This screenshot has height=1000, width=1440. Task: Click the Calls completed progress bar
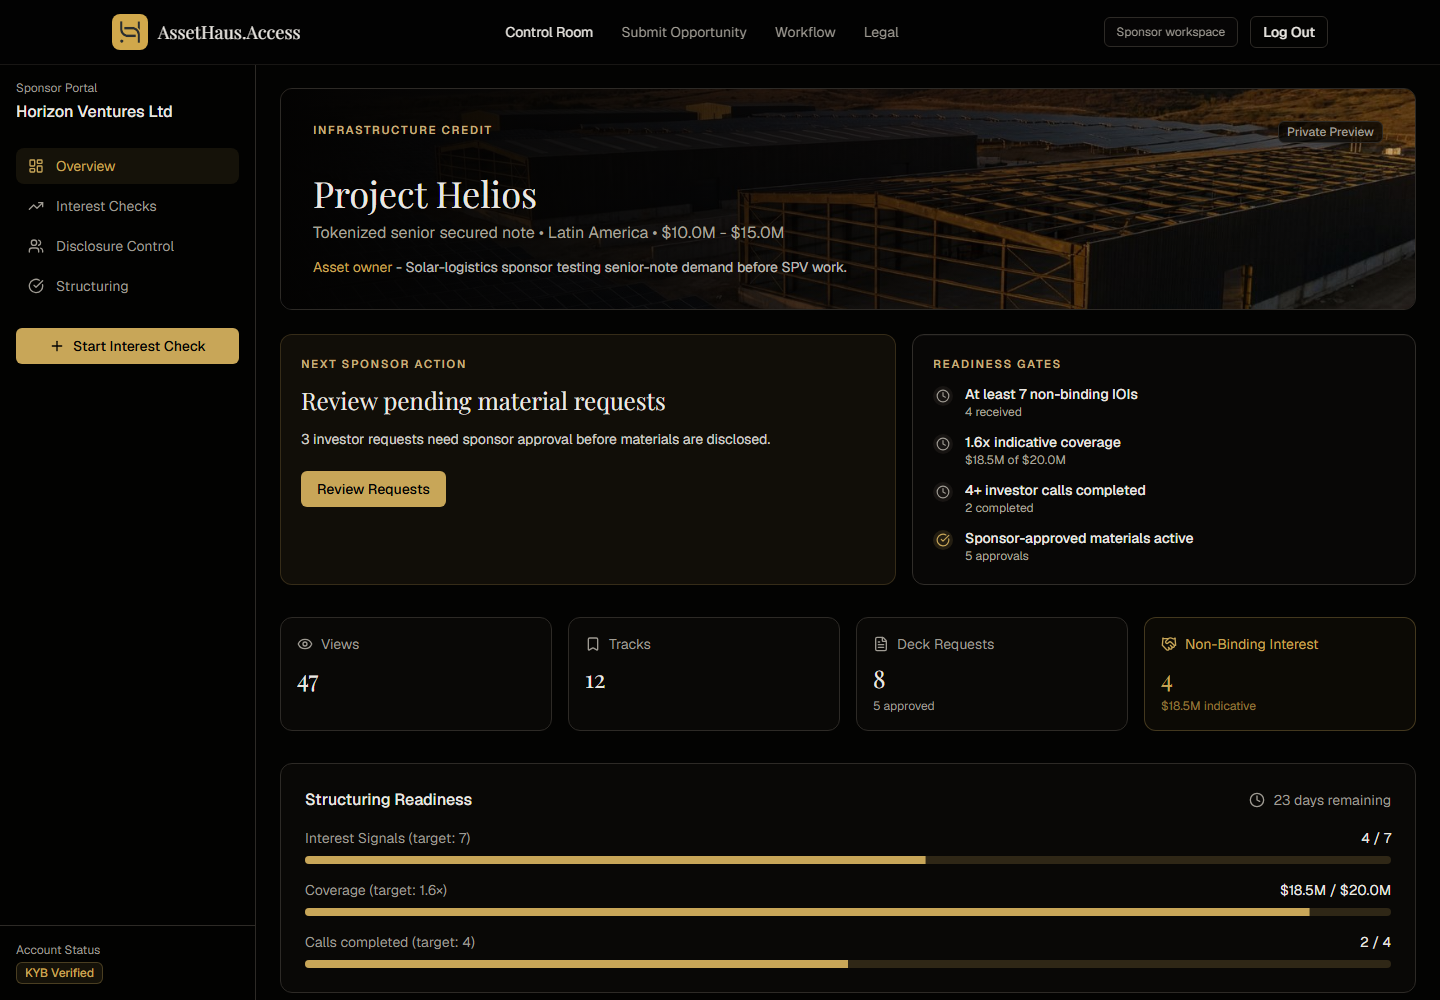[x=848, y=964]
